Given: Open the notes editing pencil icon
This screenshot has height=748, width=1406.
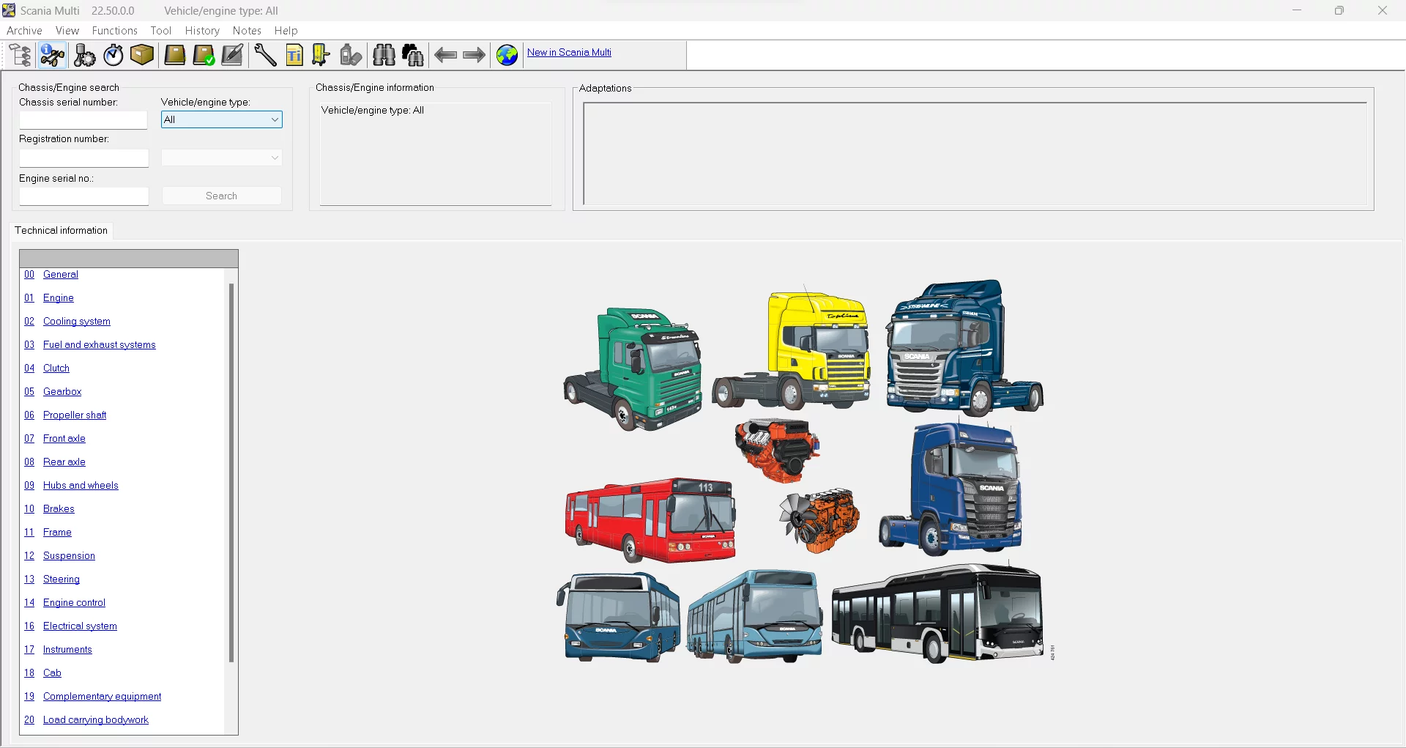Looking at the screenshot, I should point(232,54).
